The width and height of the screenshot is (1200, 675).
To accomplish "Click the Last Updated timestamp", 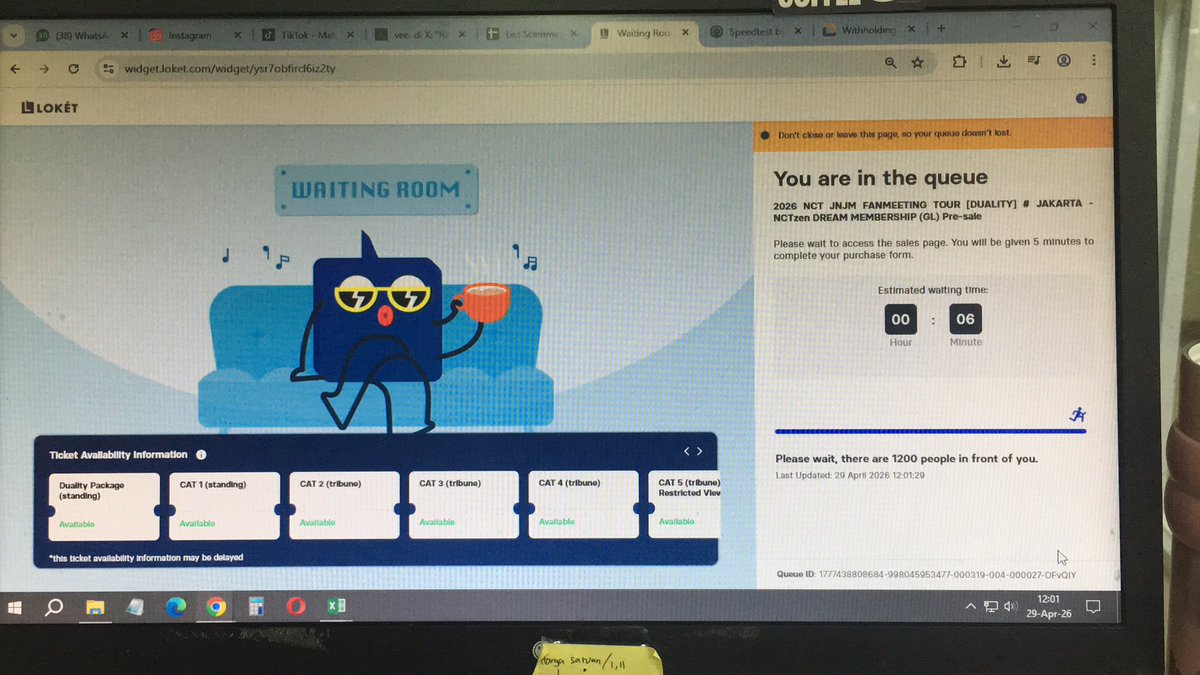I will coord(850,475).
